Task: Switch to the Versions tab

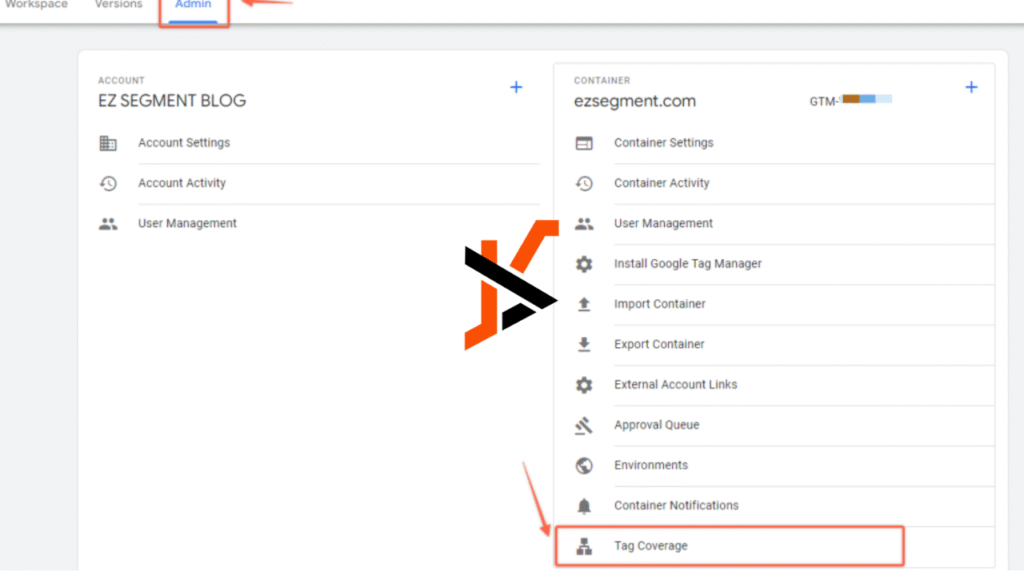Action: click(119, 5)
